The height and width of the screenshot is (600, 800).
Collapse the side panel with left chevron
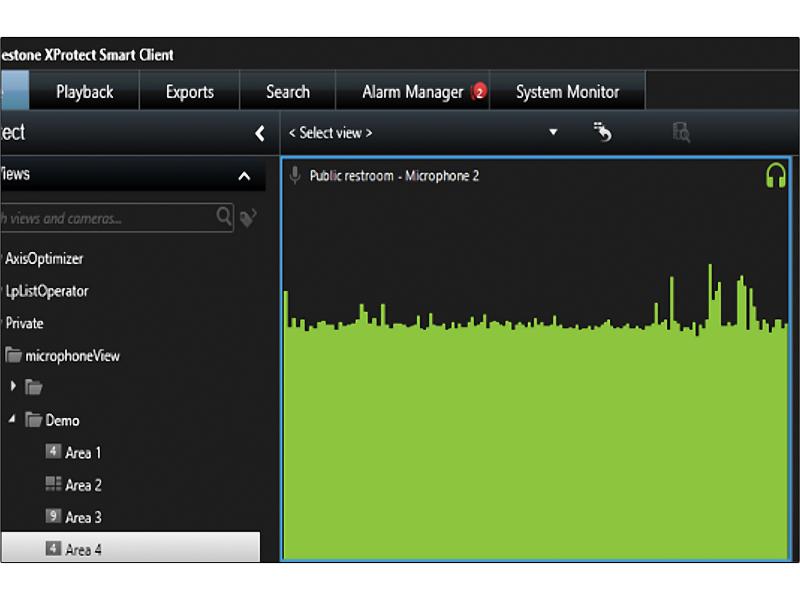click(x=260, y=134)
